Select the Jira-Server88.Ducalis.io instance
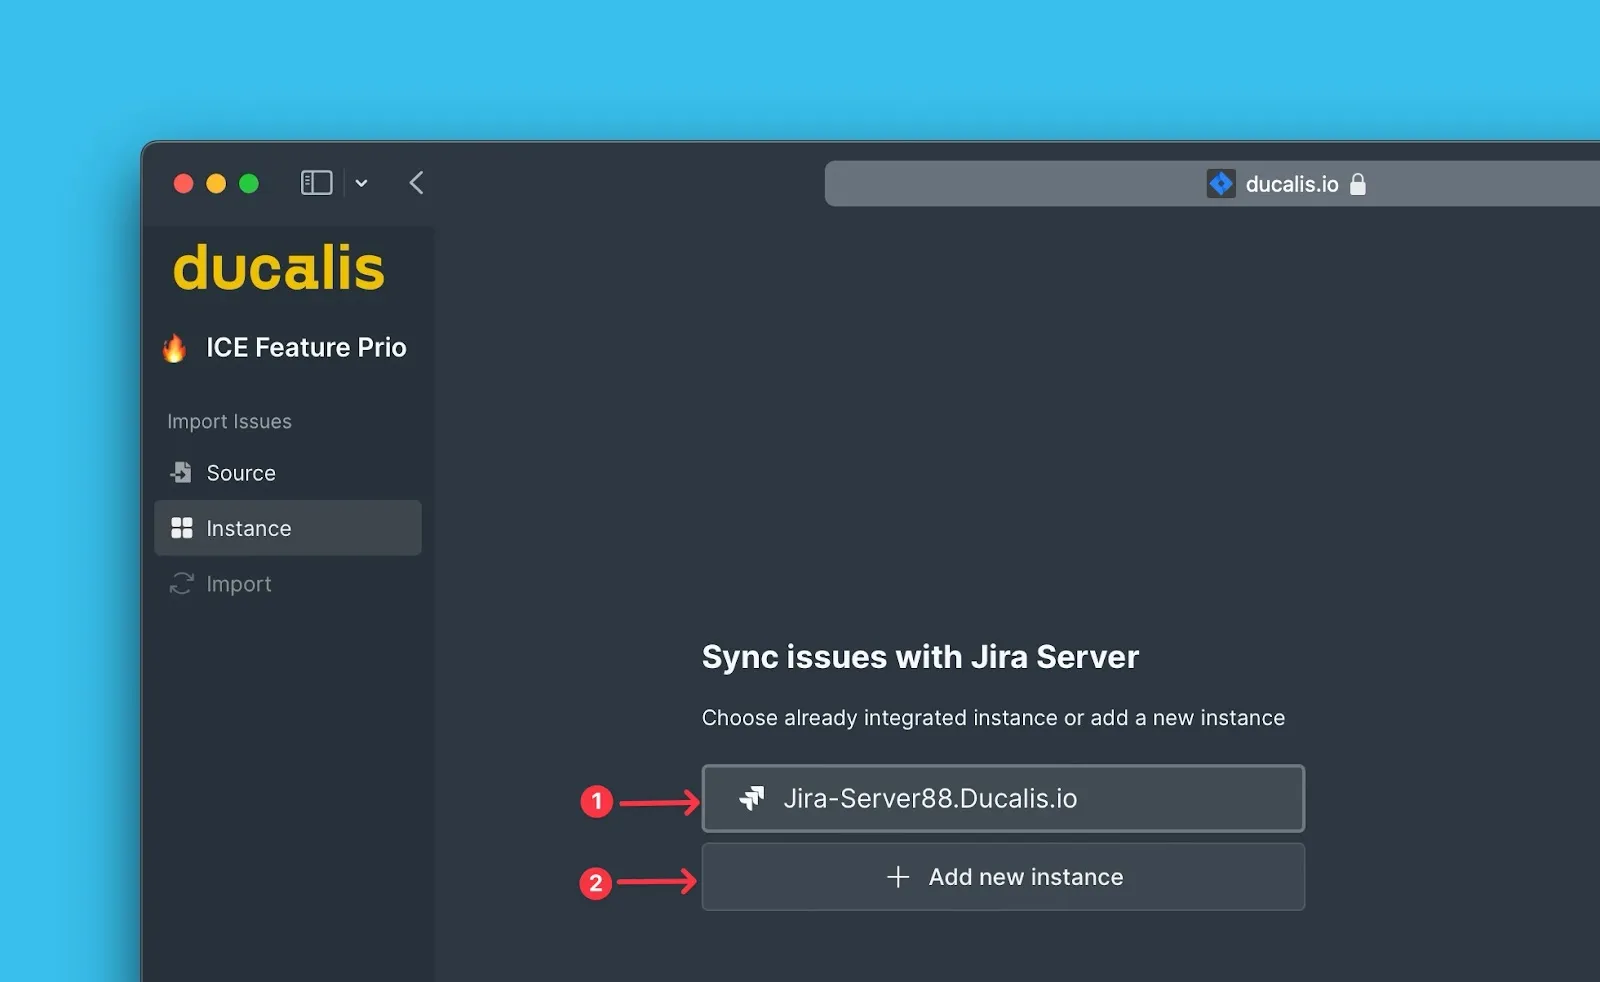The image size is (1600, 982). [1003, 798]
